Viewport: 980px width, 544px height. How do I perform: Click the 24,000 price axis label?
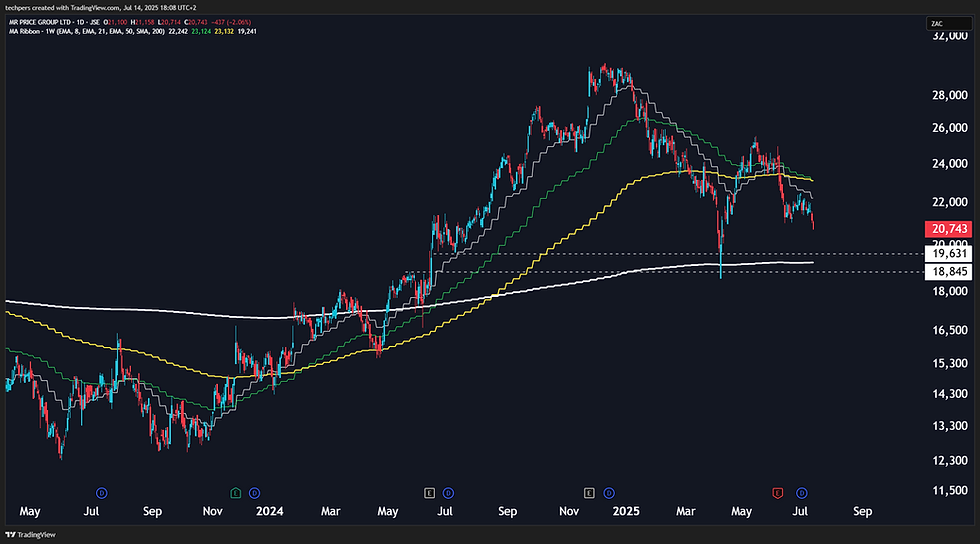click(949, 164)
